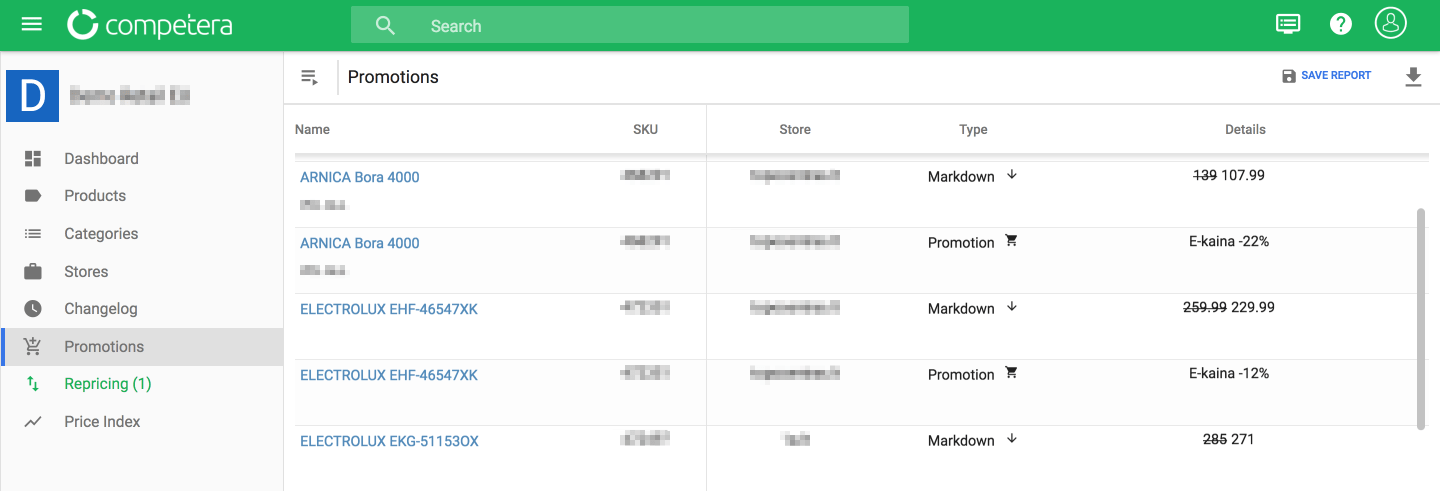Click the Categories list icon
The height and width of the screenshot is (491, 1440).
[x=33, y=233]
